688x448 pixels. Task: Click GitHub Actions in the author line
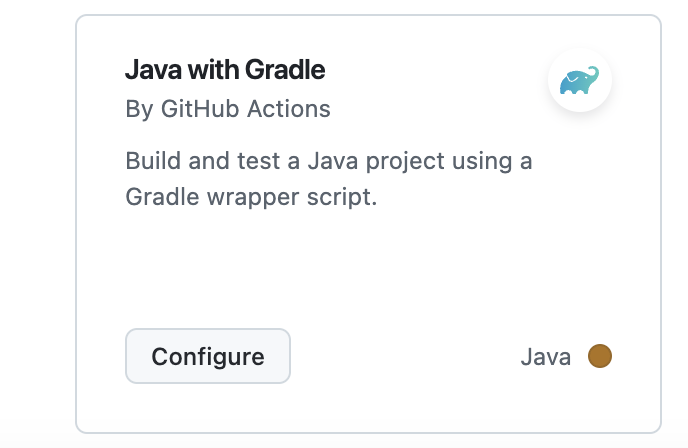pos(245,108)
